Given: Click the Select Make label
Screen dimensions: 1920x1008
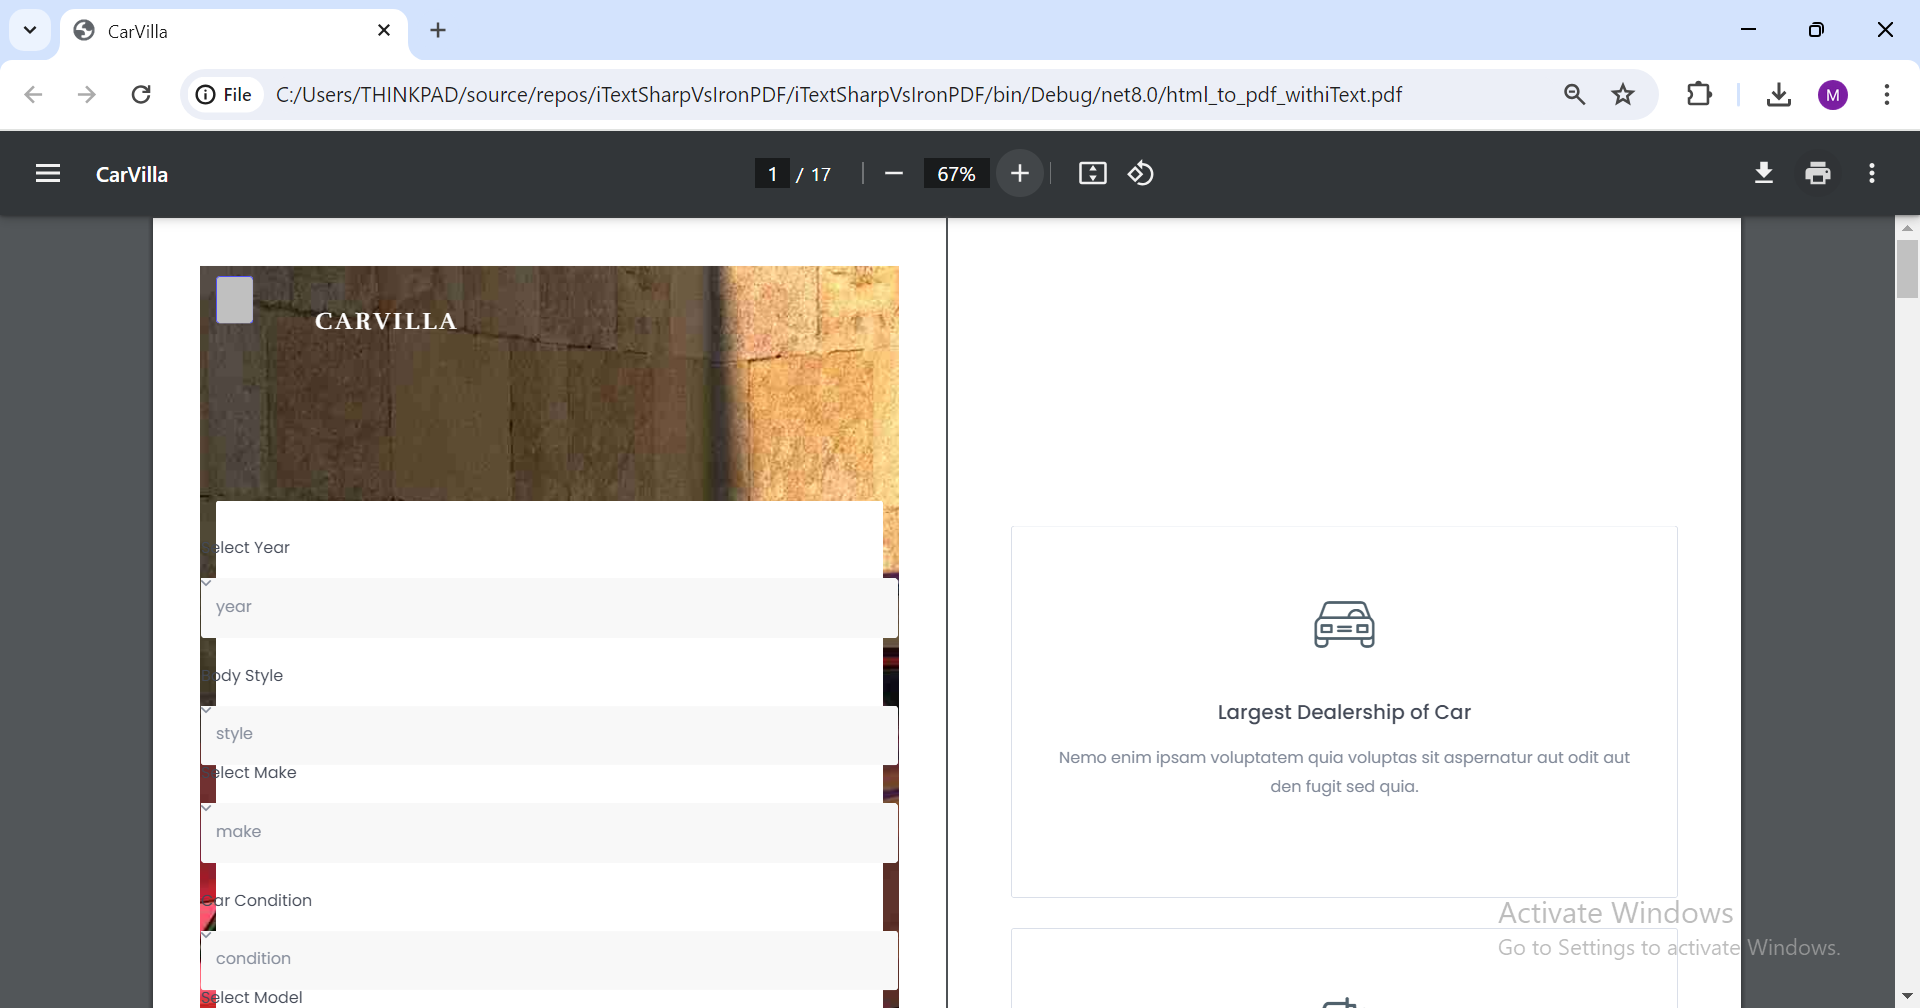Looking at the screenshot, I should tap(250, 773).
